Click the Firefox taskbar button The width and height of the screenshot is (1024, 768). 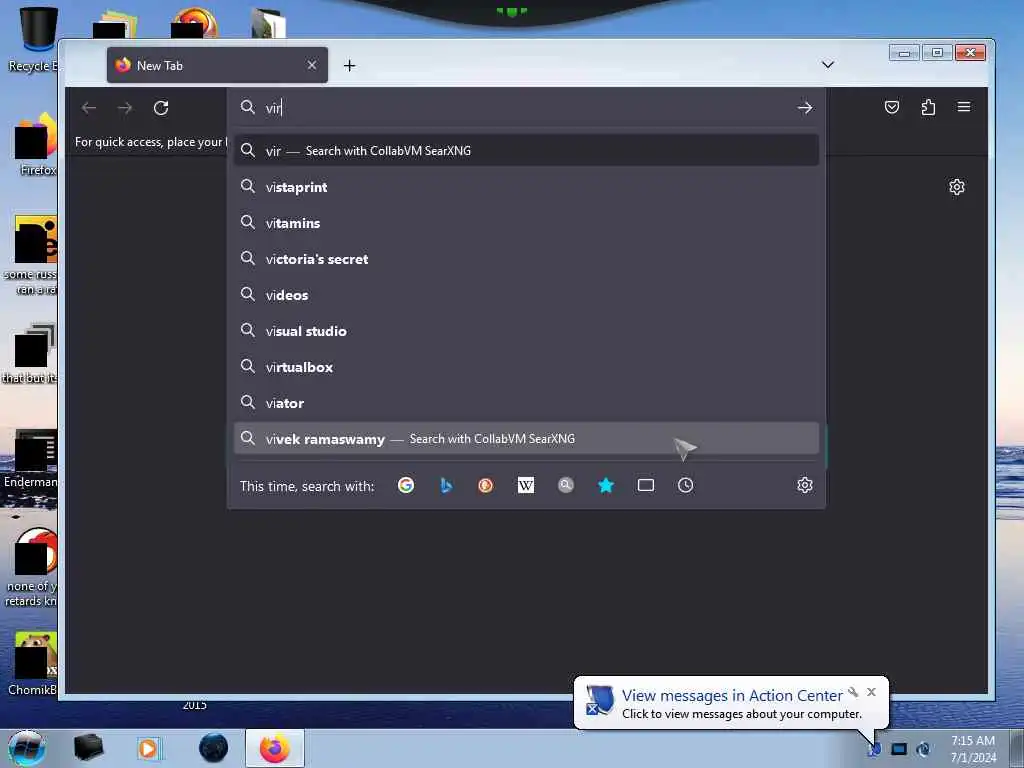tap(275, 748)
